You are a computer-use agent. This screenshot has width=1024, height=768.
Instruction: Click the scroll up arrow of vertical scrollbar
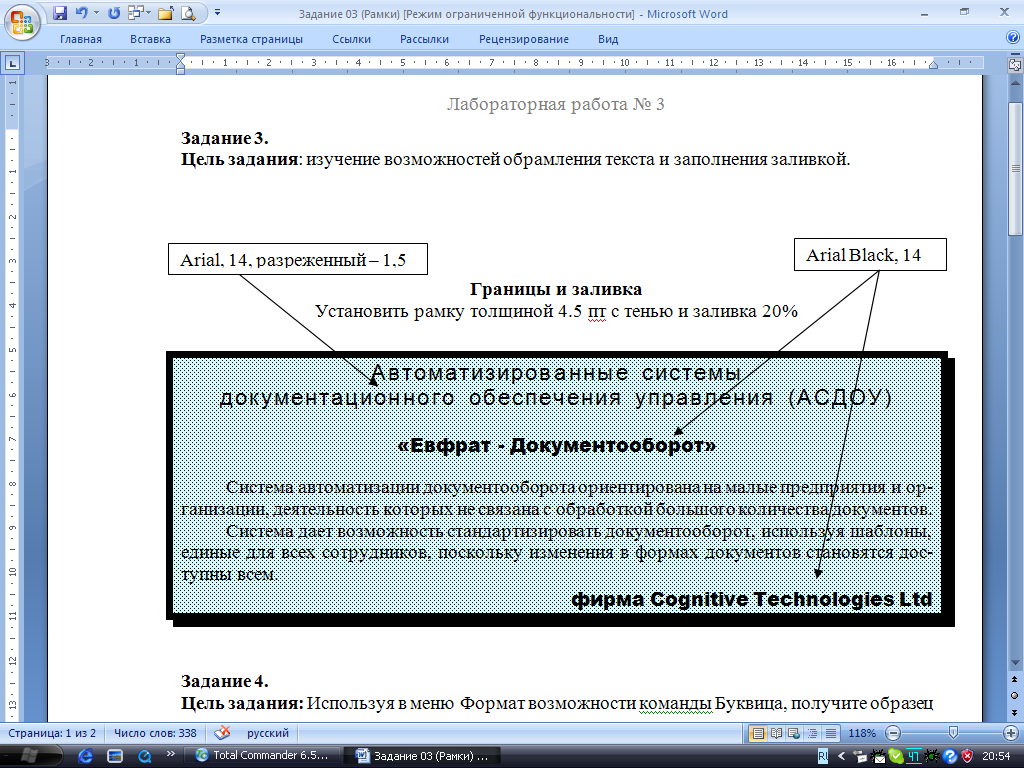(x=1015, y=84)
